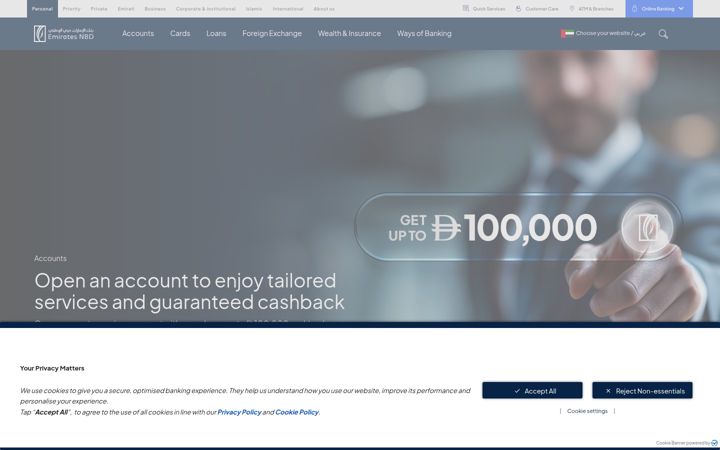
Task: Switch to the Islamic tab
Action: click(x=253, y=9)
